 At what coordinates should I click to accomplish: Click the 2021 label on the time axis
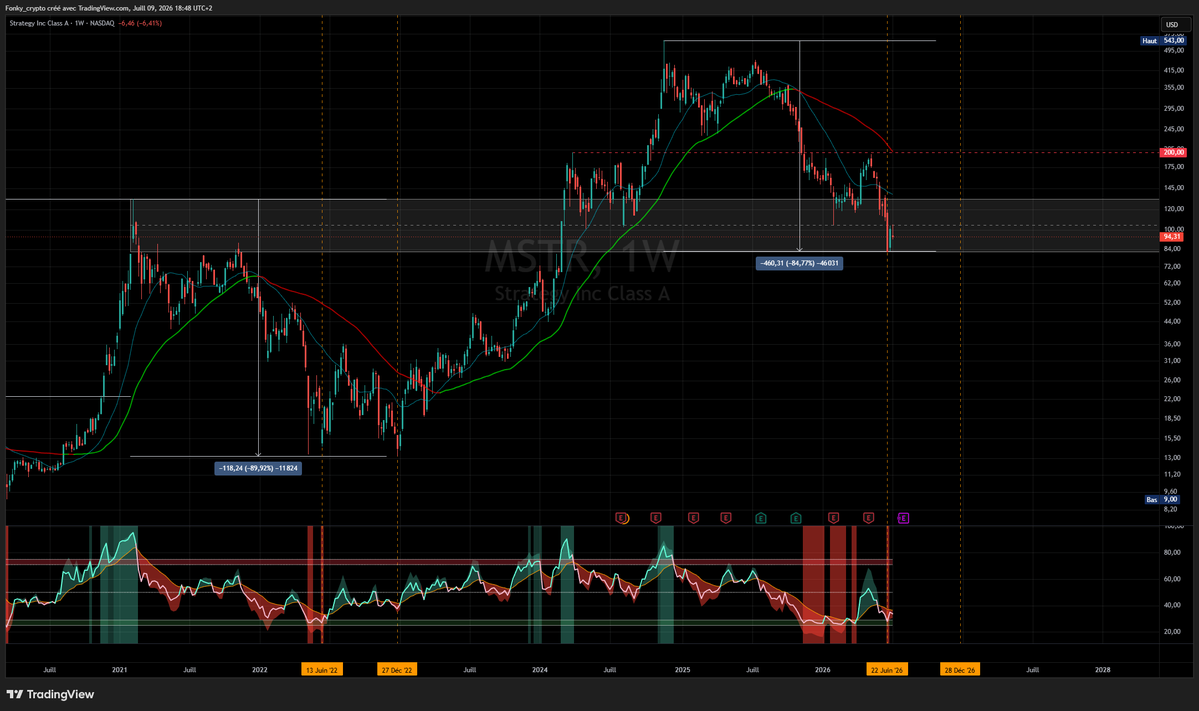click(119, 670)
